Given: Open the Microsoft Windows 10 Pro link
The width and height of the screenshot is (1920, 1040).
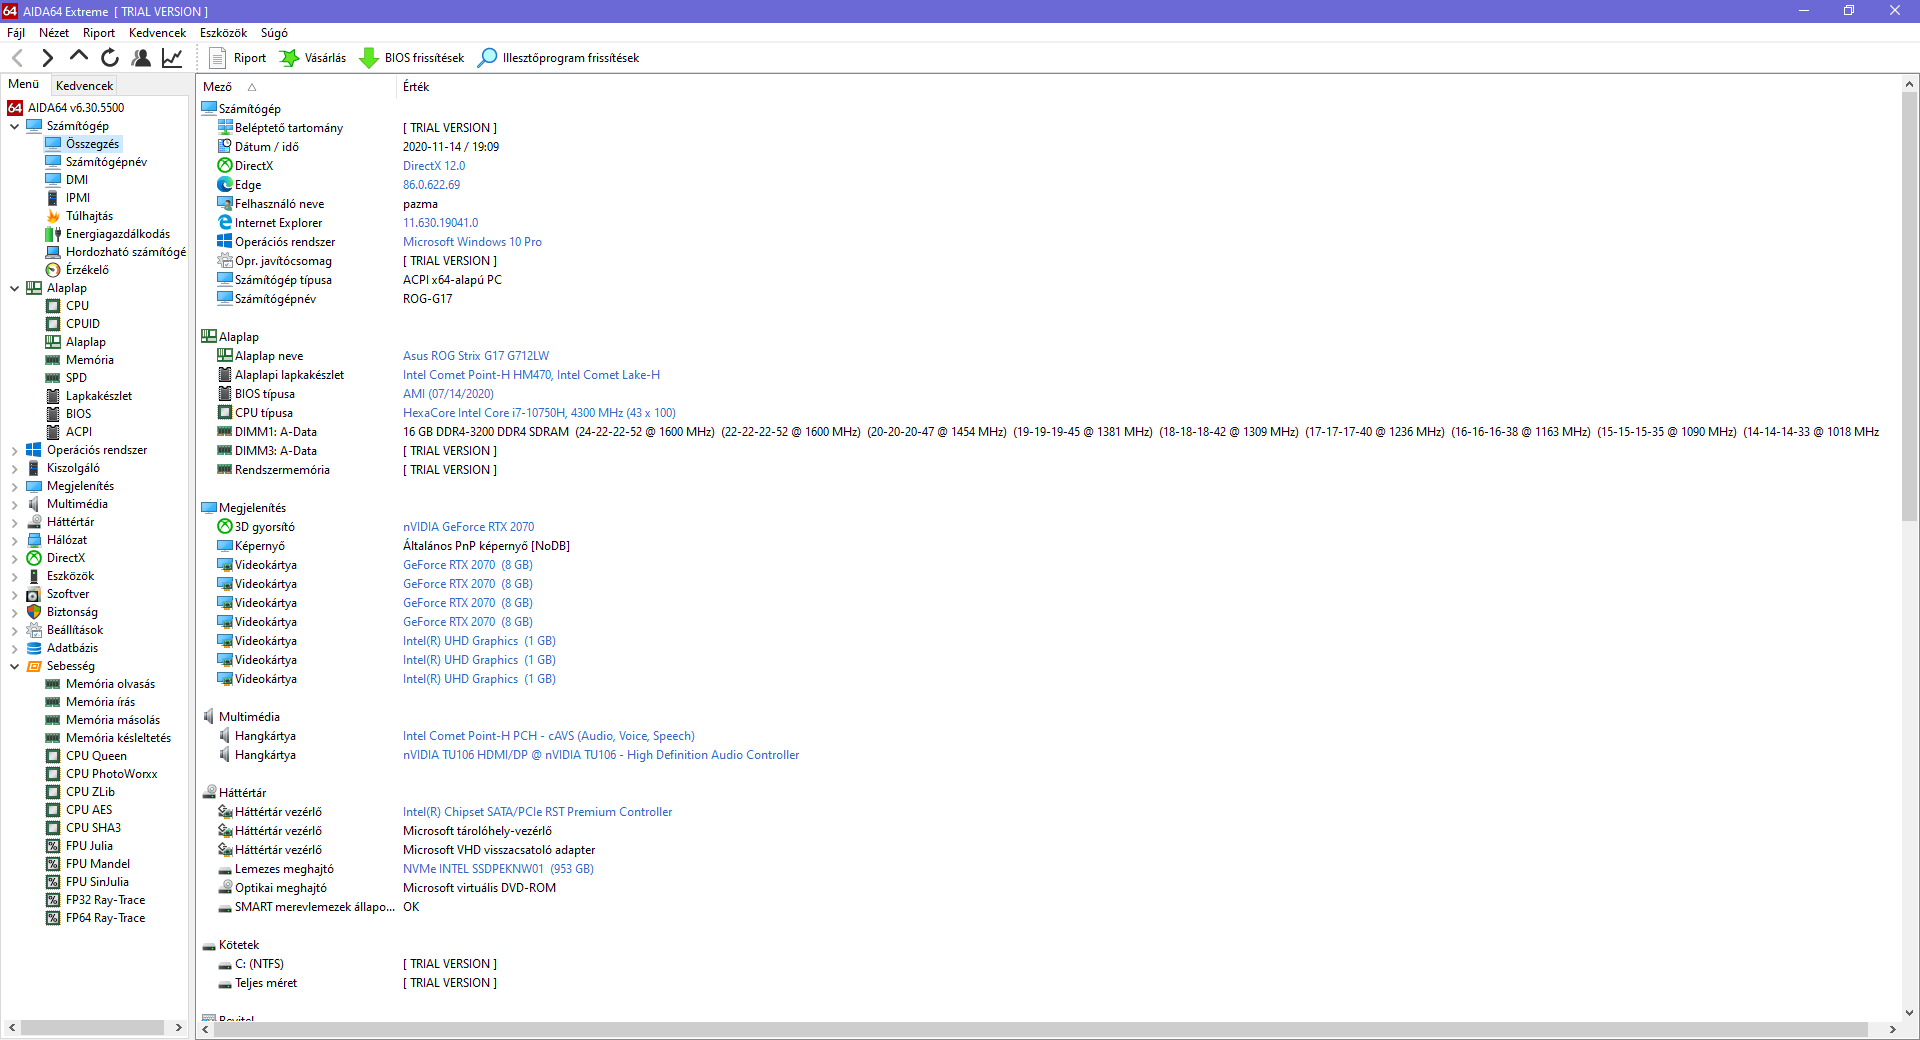Looking at the screenshot, I should click(472, 242).
